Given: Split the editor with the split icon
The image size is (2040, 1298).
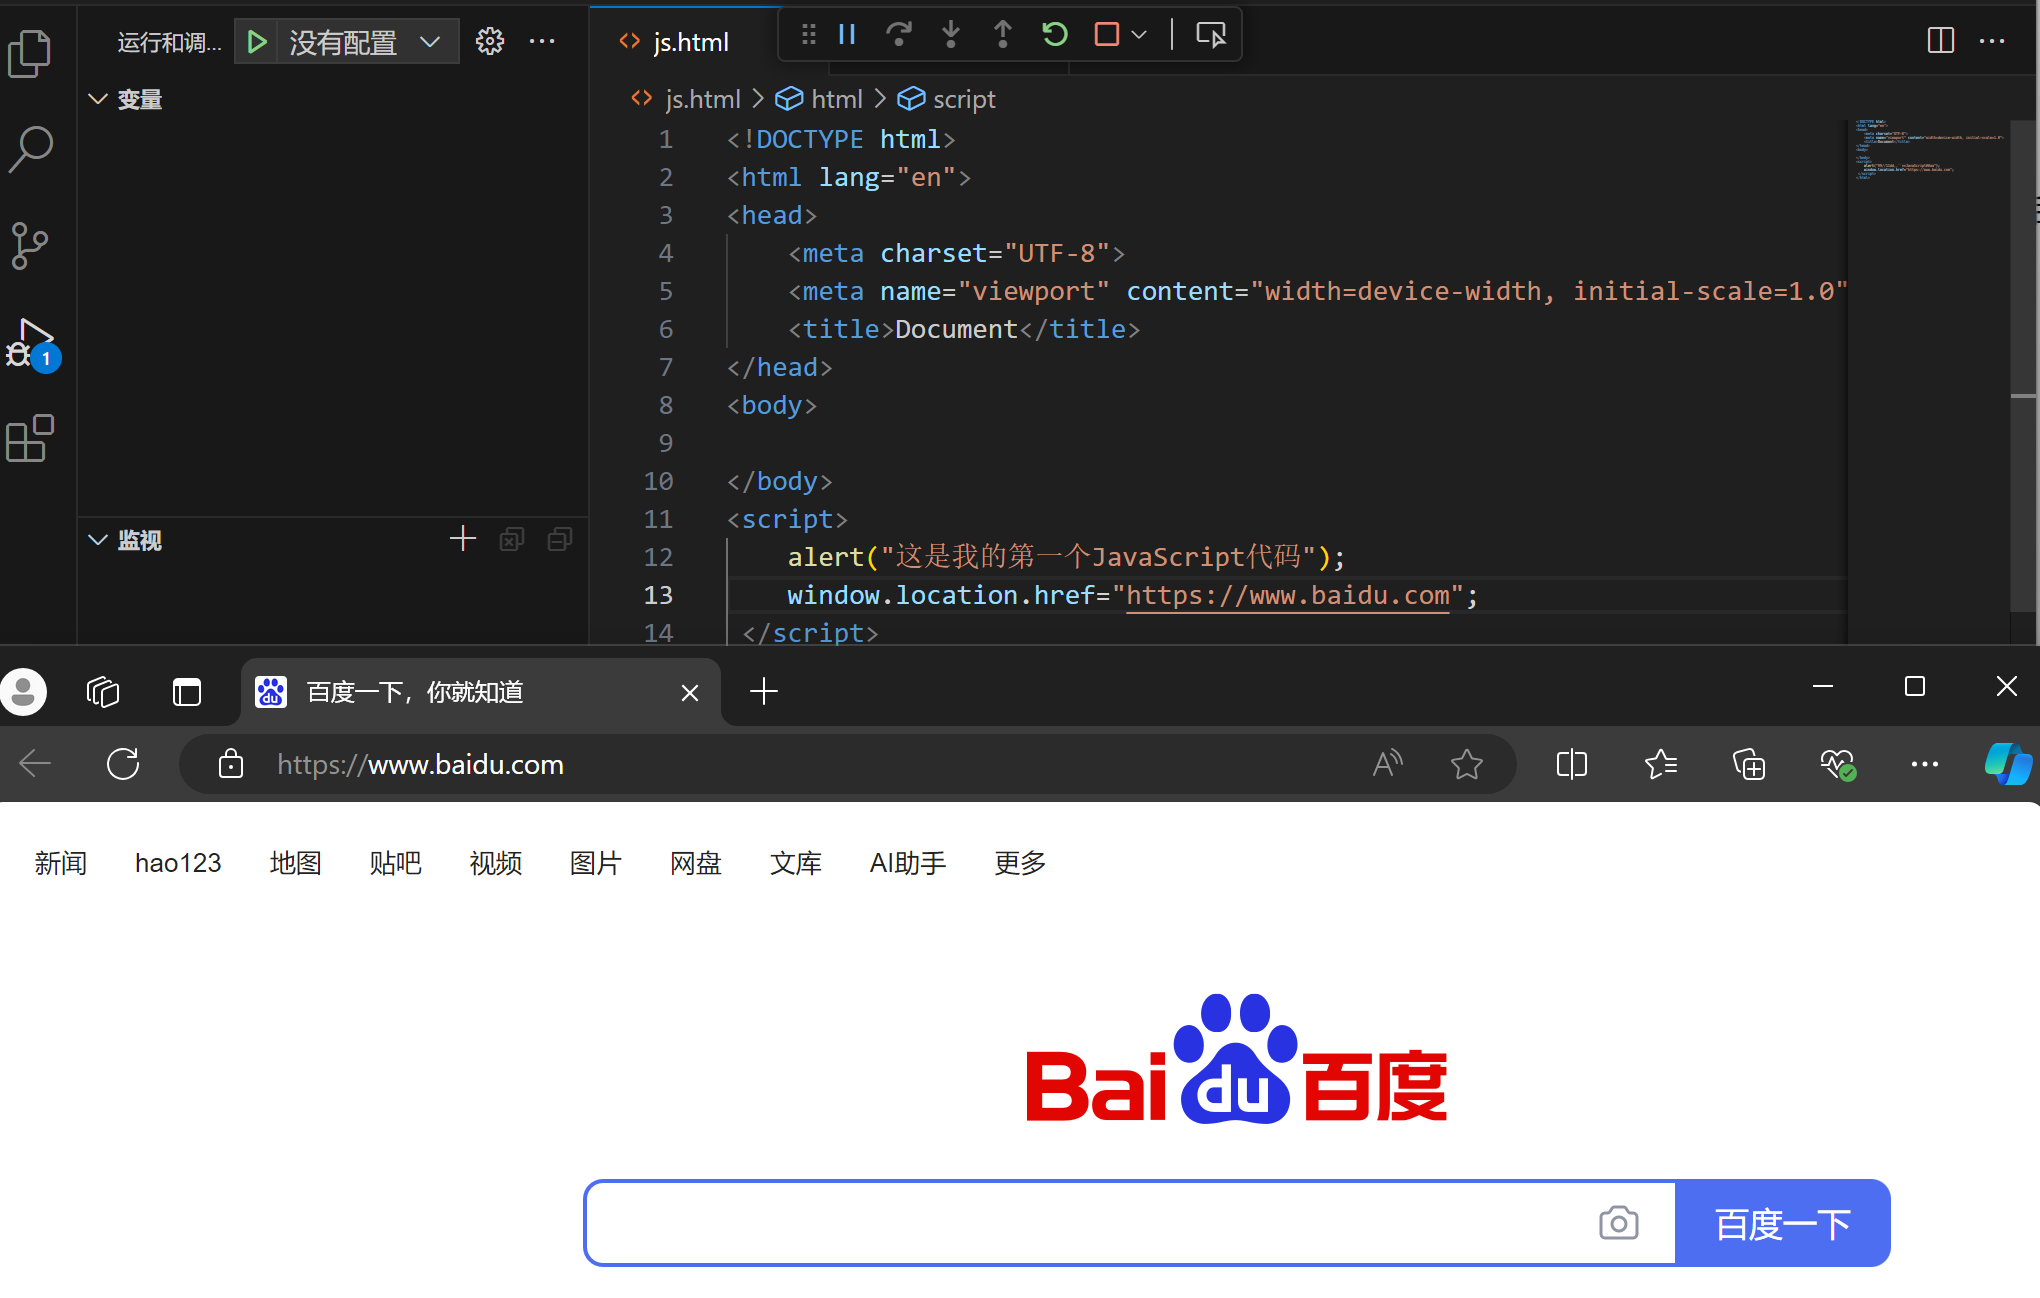Looking at the screenshot, I should pyautogui.click(x=1941, y=41).
